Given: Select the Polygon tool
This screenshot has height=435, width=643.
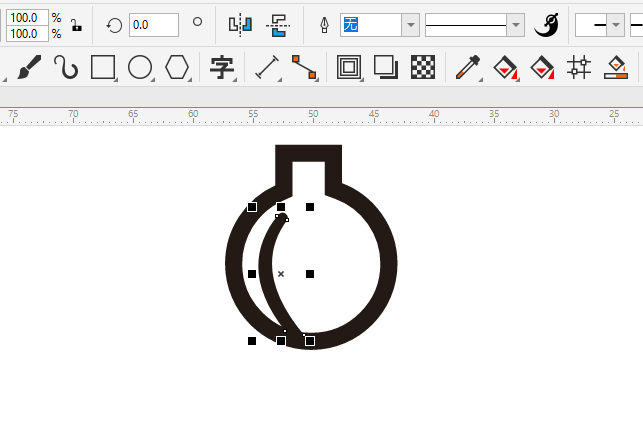Looking at the screenshot, I should tap(177, 67).
